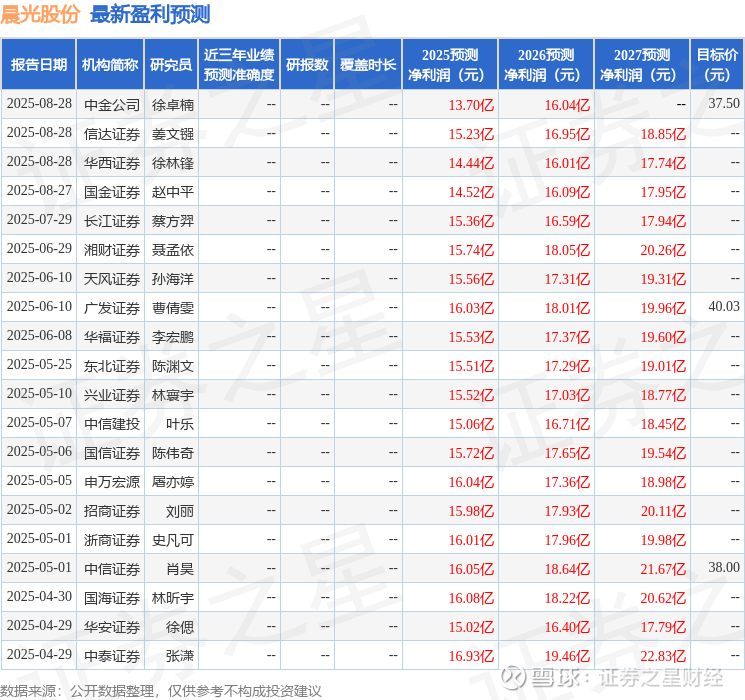This screenshot has width=745, height=700.
Task: Click date 2025-06-08
Action: pos(39,335)
